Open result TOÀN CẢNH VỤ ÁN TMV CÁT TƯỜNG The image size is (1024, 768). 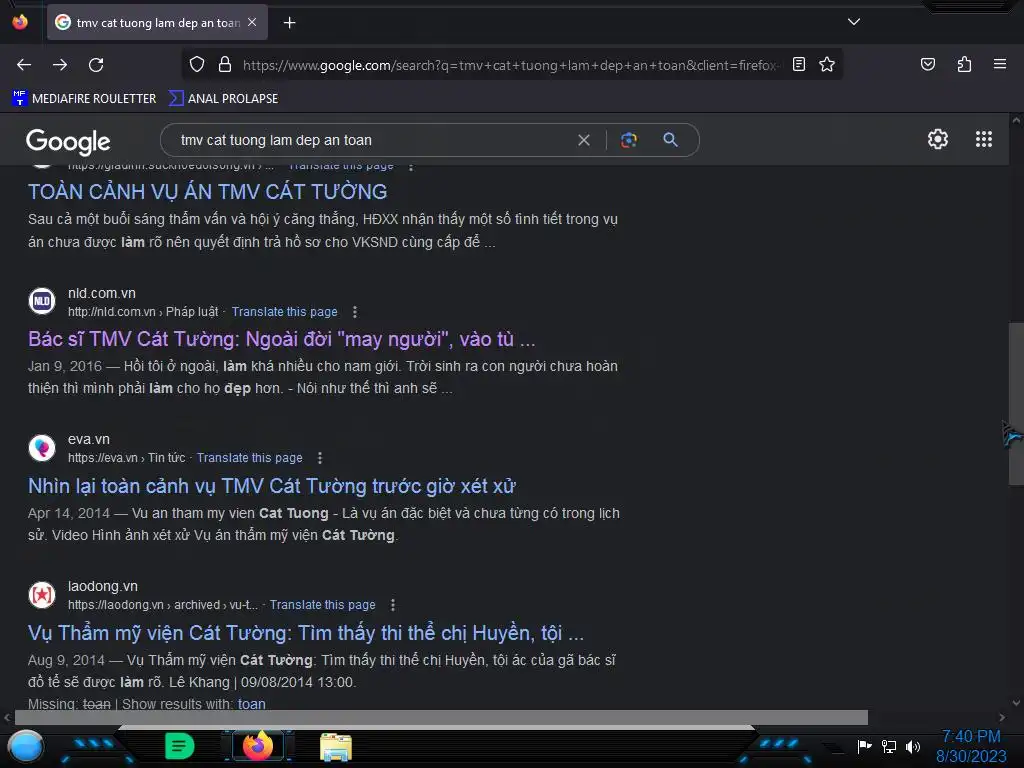[x=208, y=192]
